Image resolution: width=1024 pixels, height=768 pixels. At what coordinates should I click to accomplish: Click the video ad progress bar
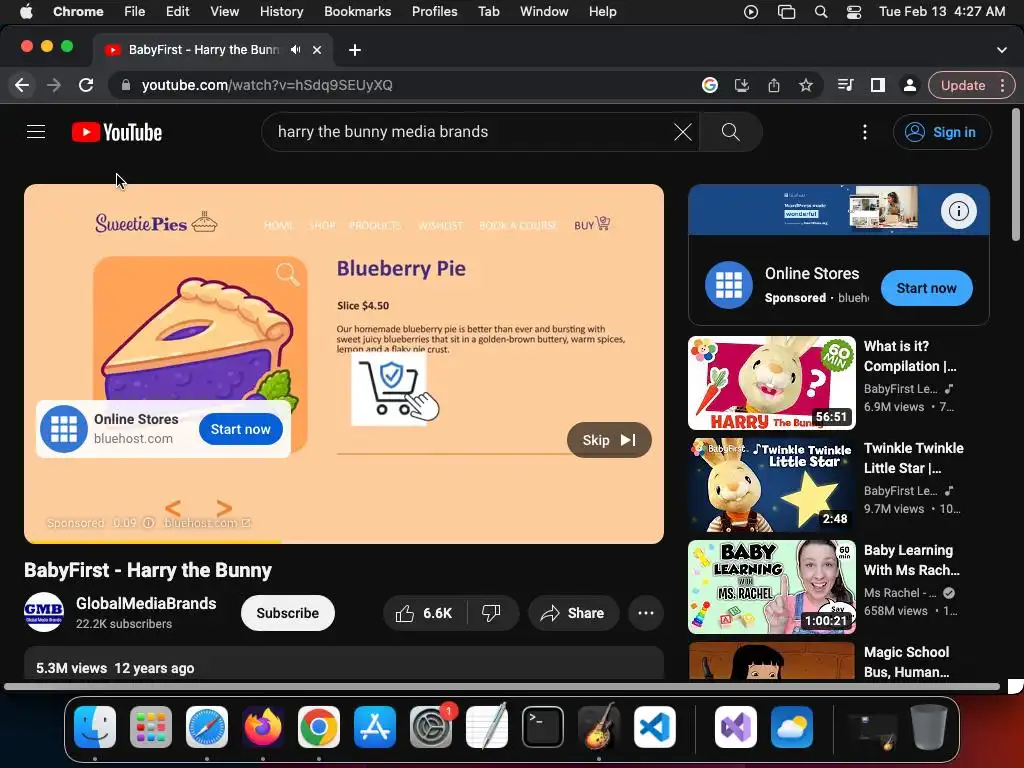(344, 541)
